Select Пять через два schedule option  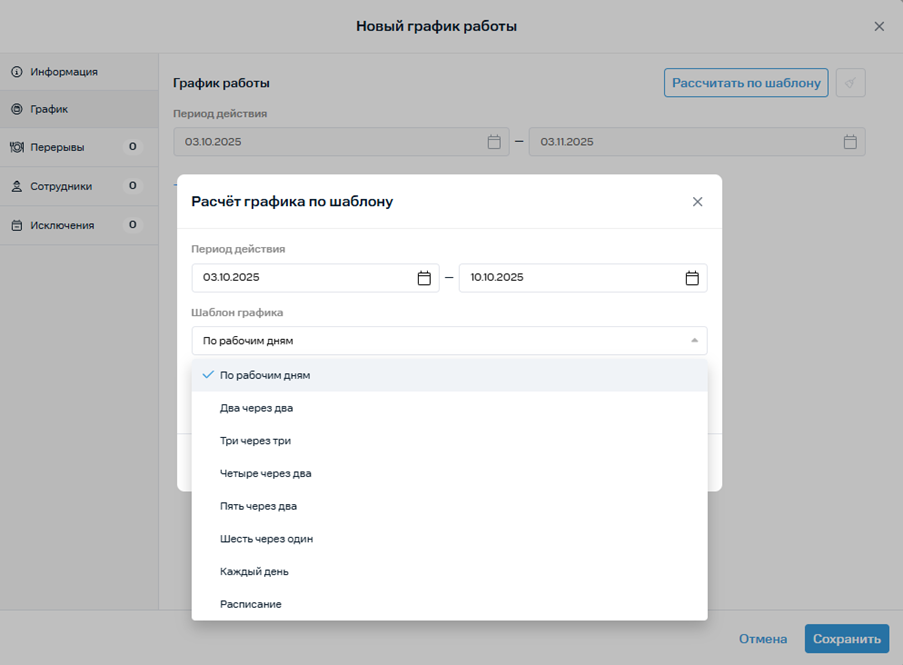258,506
